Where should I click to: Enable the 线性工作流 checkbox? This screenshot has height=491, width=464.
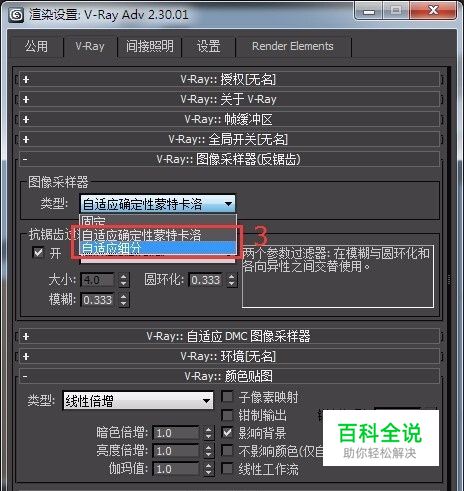tap(227, 469)
